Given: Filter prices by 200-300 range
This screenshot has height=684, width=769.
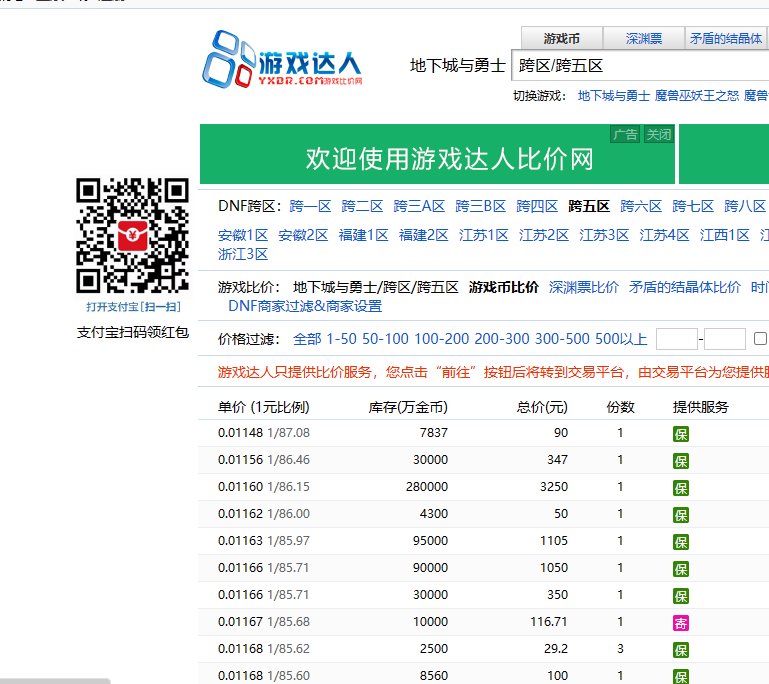Looking at the screenshot, I should click(502, 339).
